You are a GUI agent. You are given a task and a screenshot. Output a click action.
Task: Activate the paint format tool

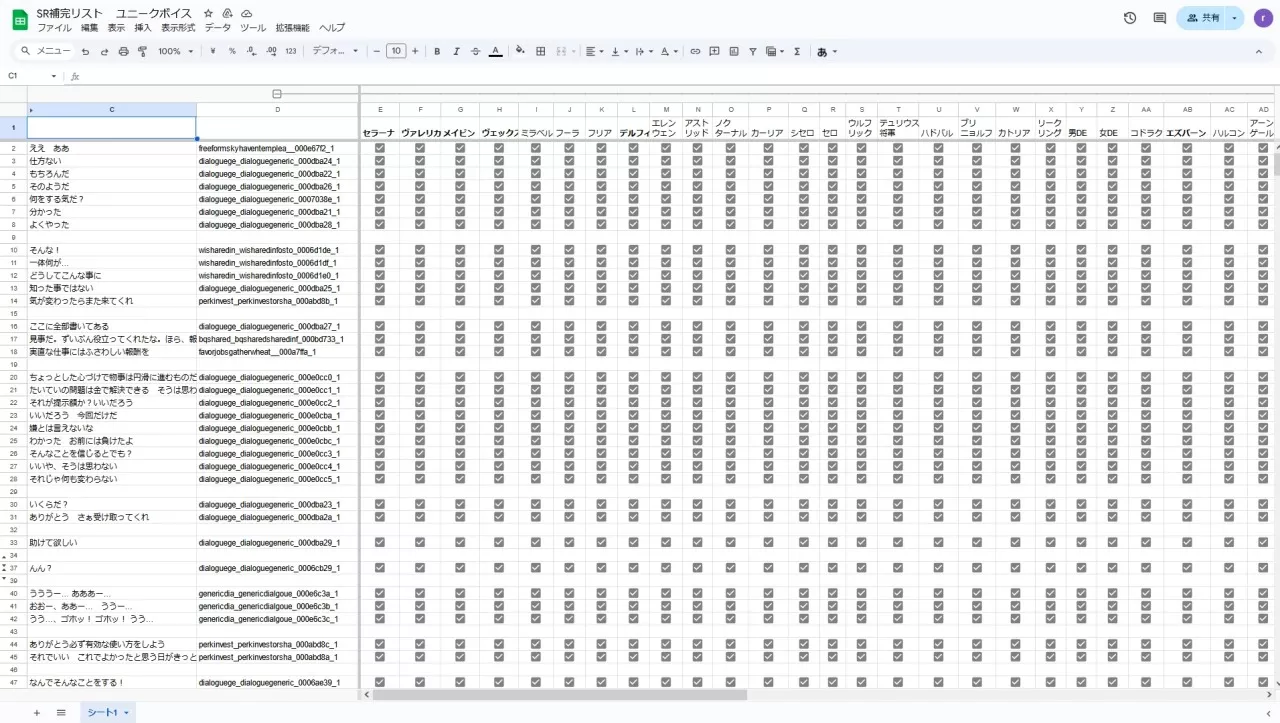[x=142, y=51]
